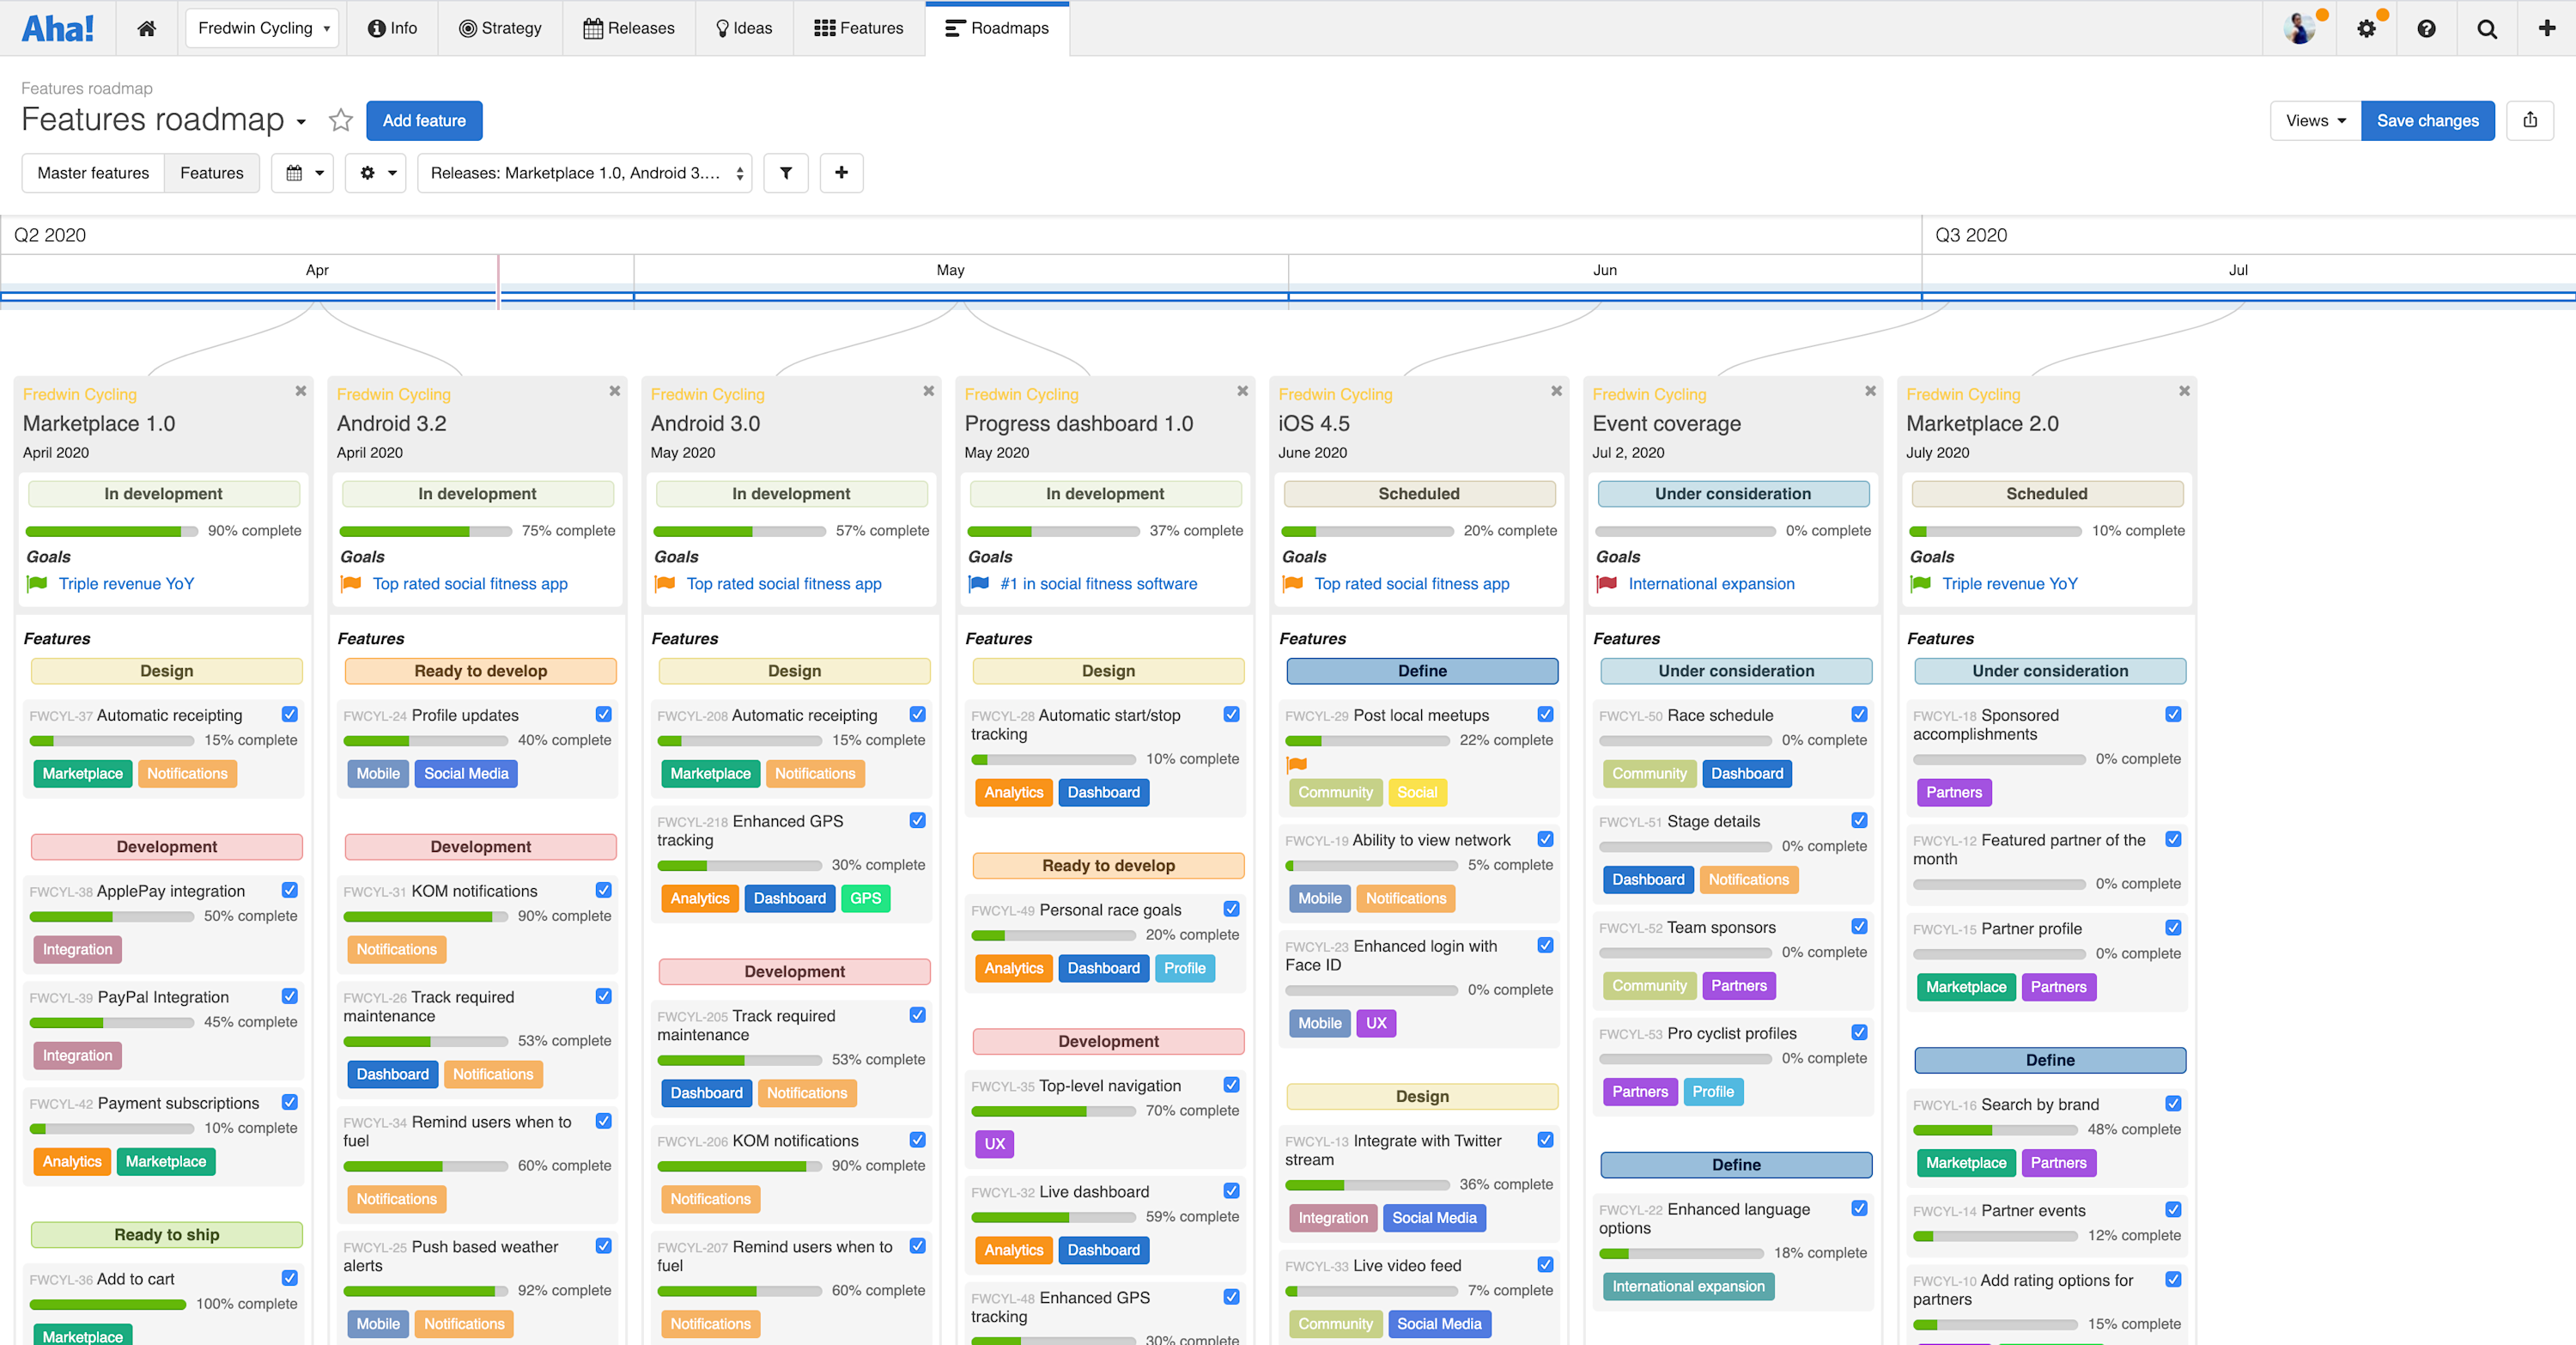Open the search magnifier icon
This screenshot has height=1345, width=2576.
[x=2487, y=28]
